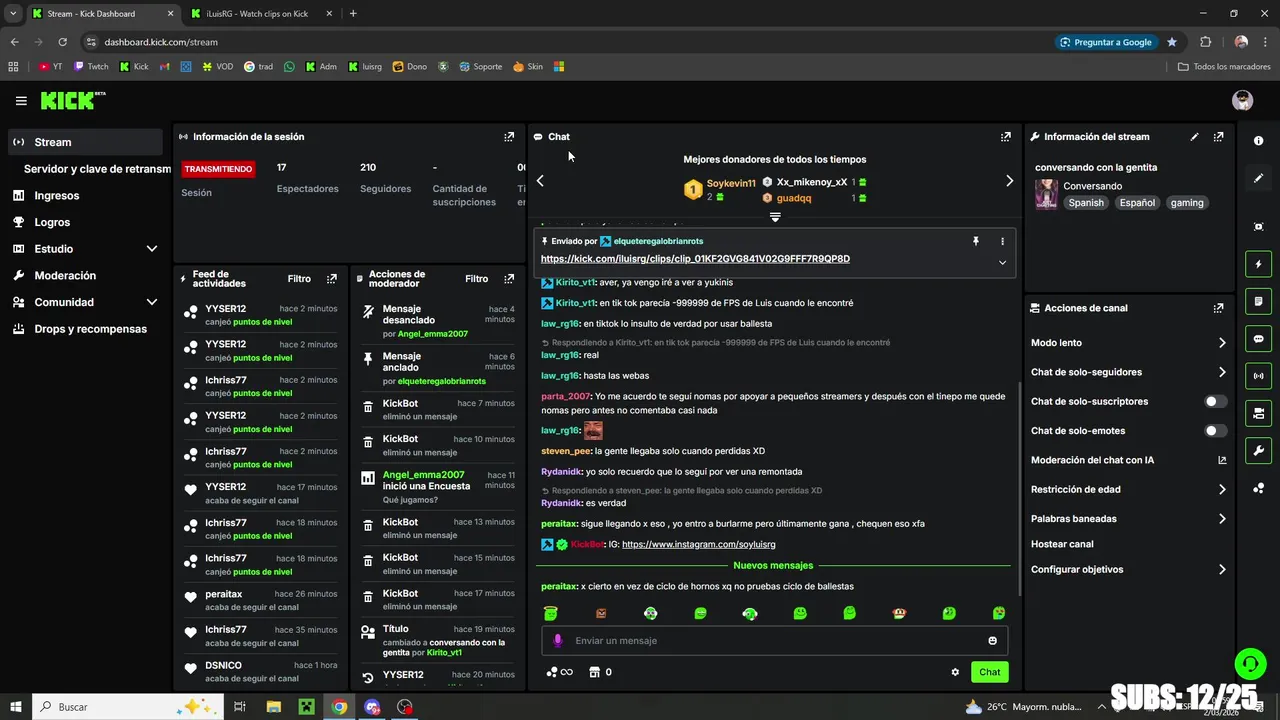The image size is (1280, 720).
Task: Edit the stream information with pencil icon
Action: (x=1195, y=137)
